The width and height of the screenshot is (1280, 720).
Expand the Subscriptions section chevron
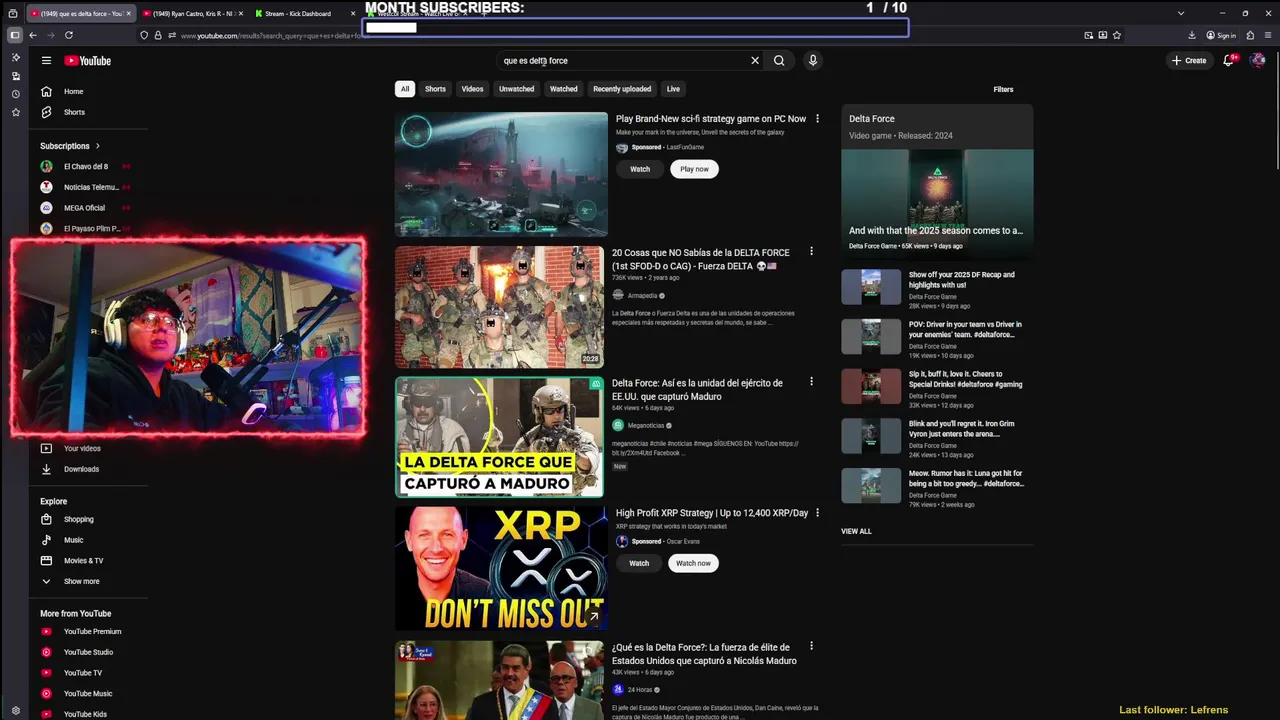pyautogui.click(x=97, y=146)
